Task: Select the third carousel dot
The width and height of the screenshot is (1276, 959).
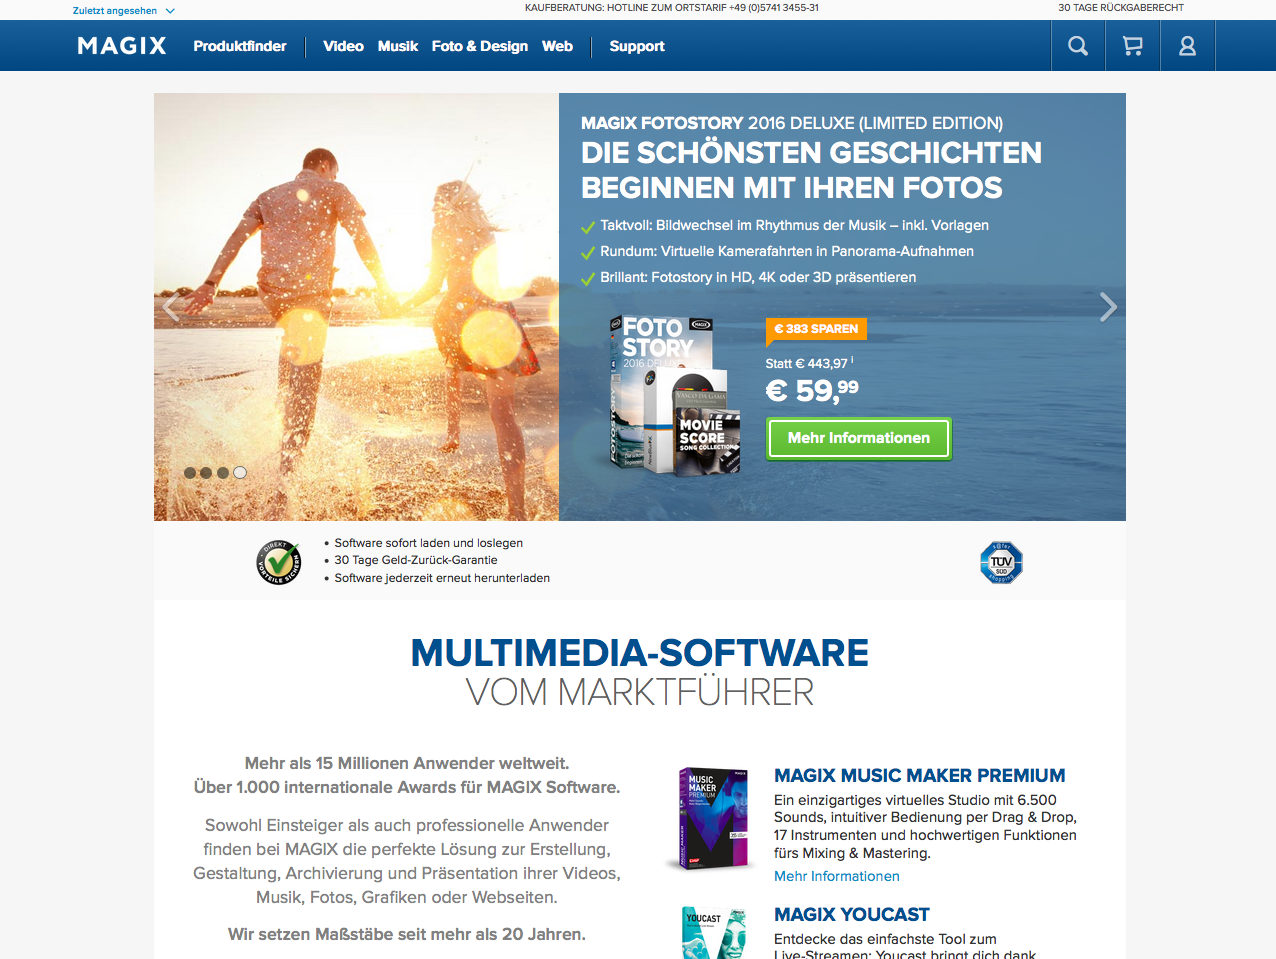Action: coord(223,473)
